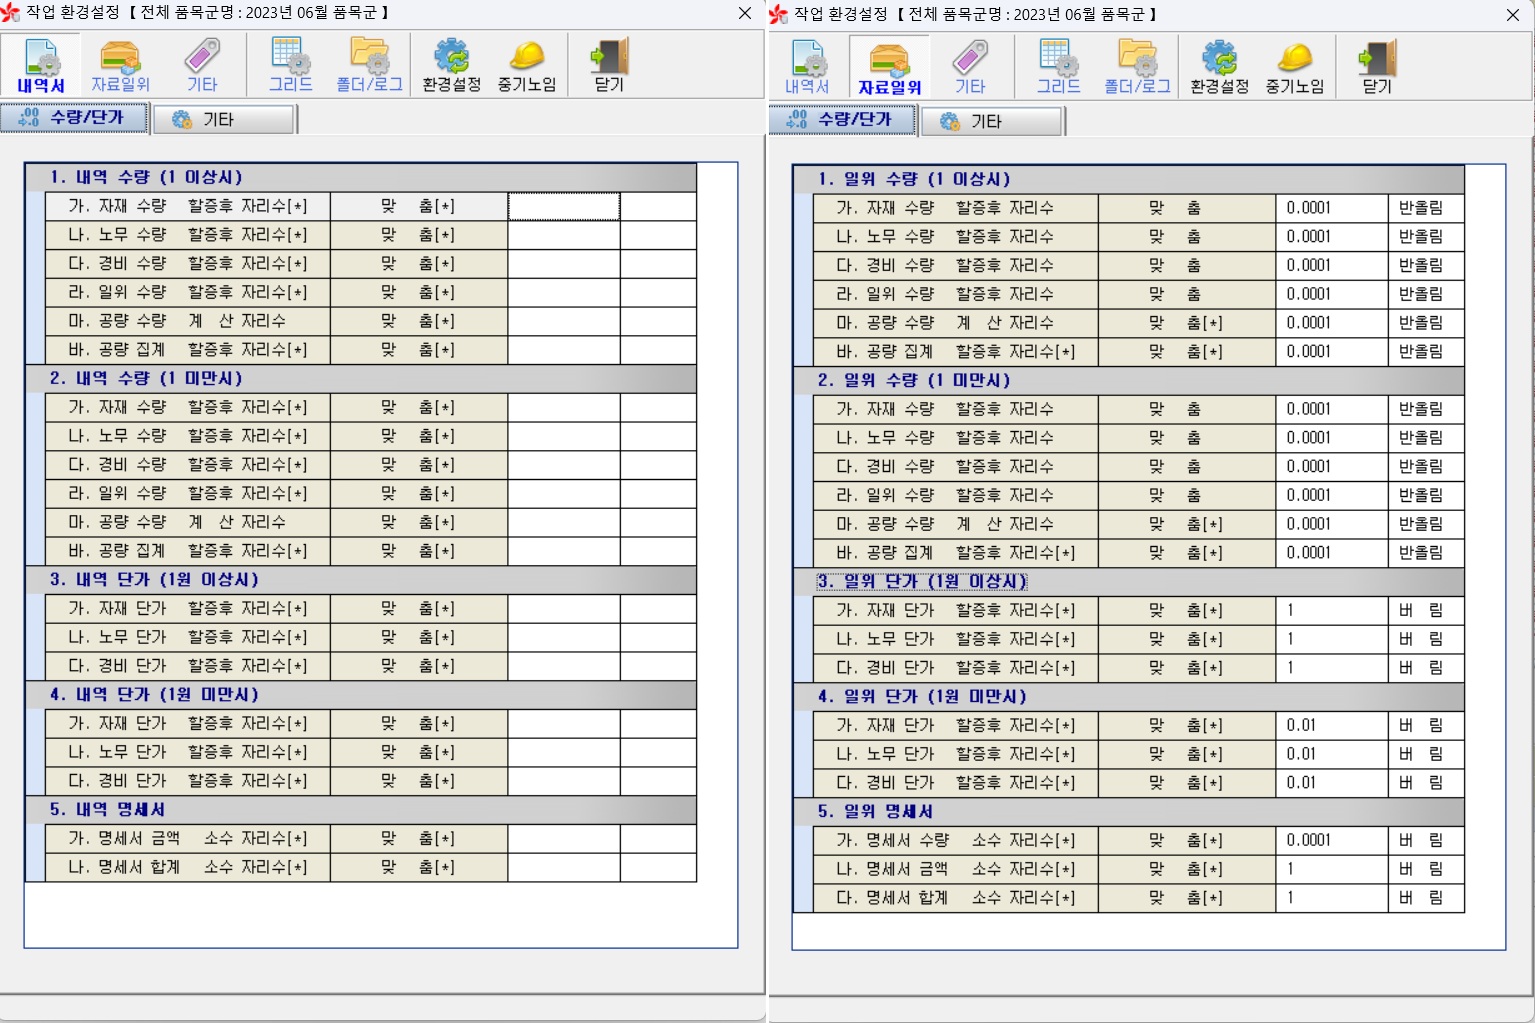Open 폴더/로그 in the right window toolbar
The height and width of the screenshot is (1023, 1535).
(1137, 68)
